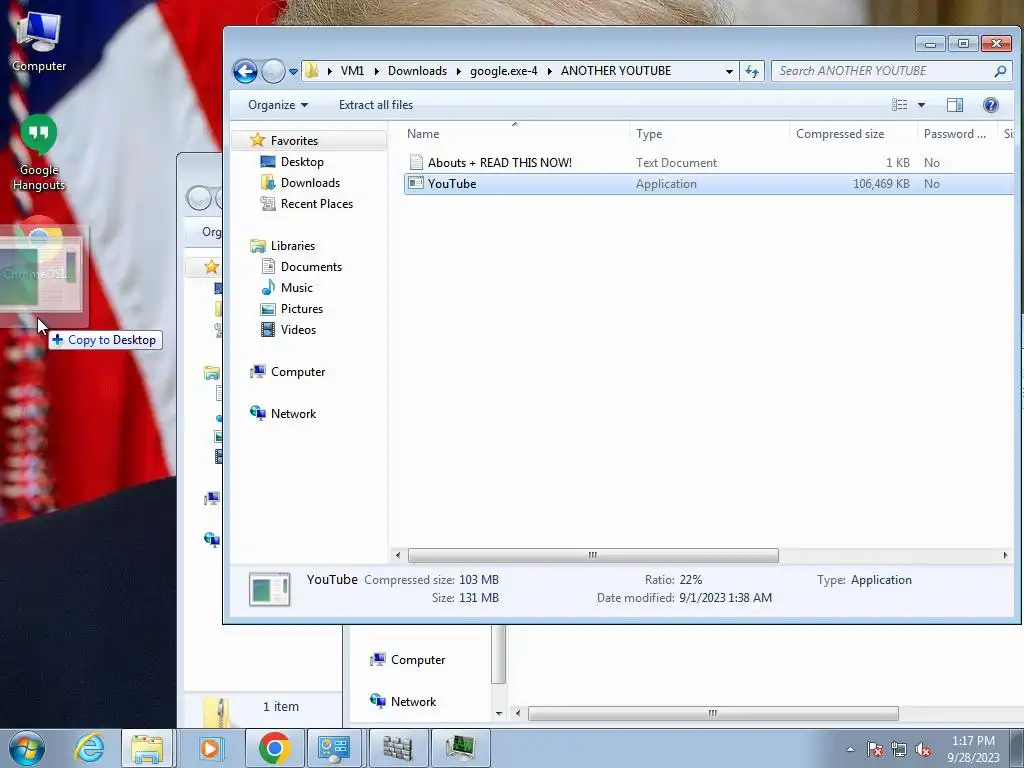The image size is (1024, 768).
Task: Click the Google Hangouts desktop icon
Action: coord(39,153)
